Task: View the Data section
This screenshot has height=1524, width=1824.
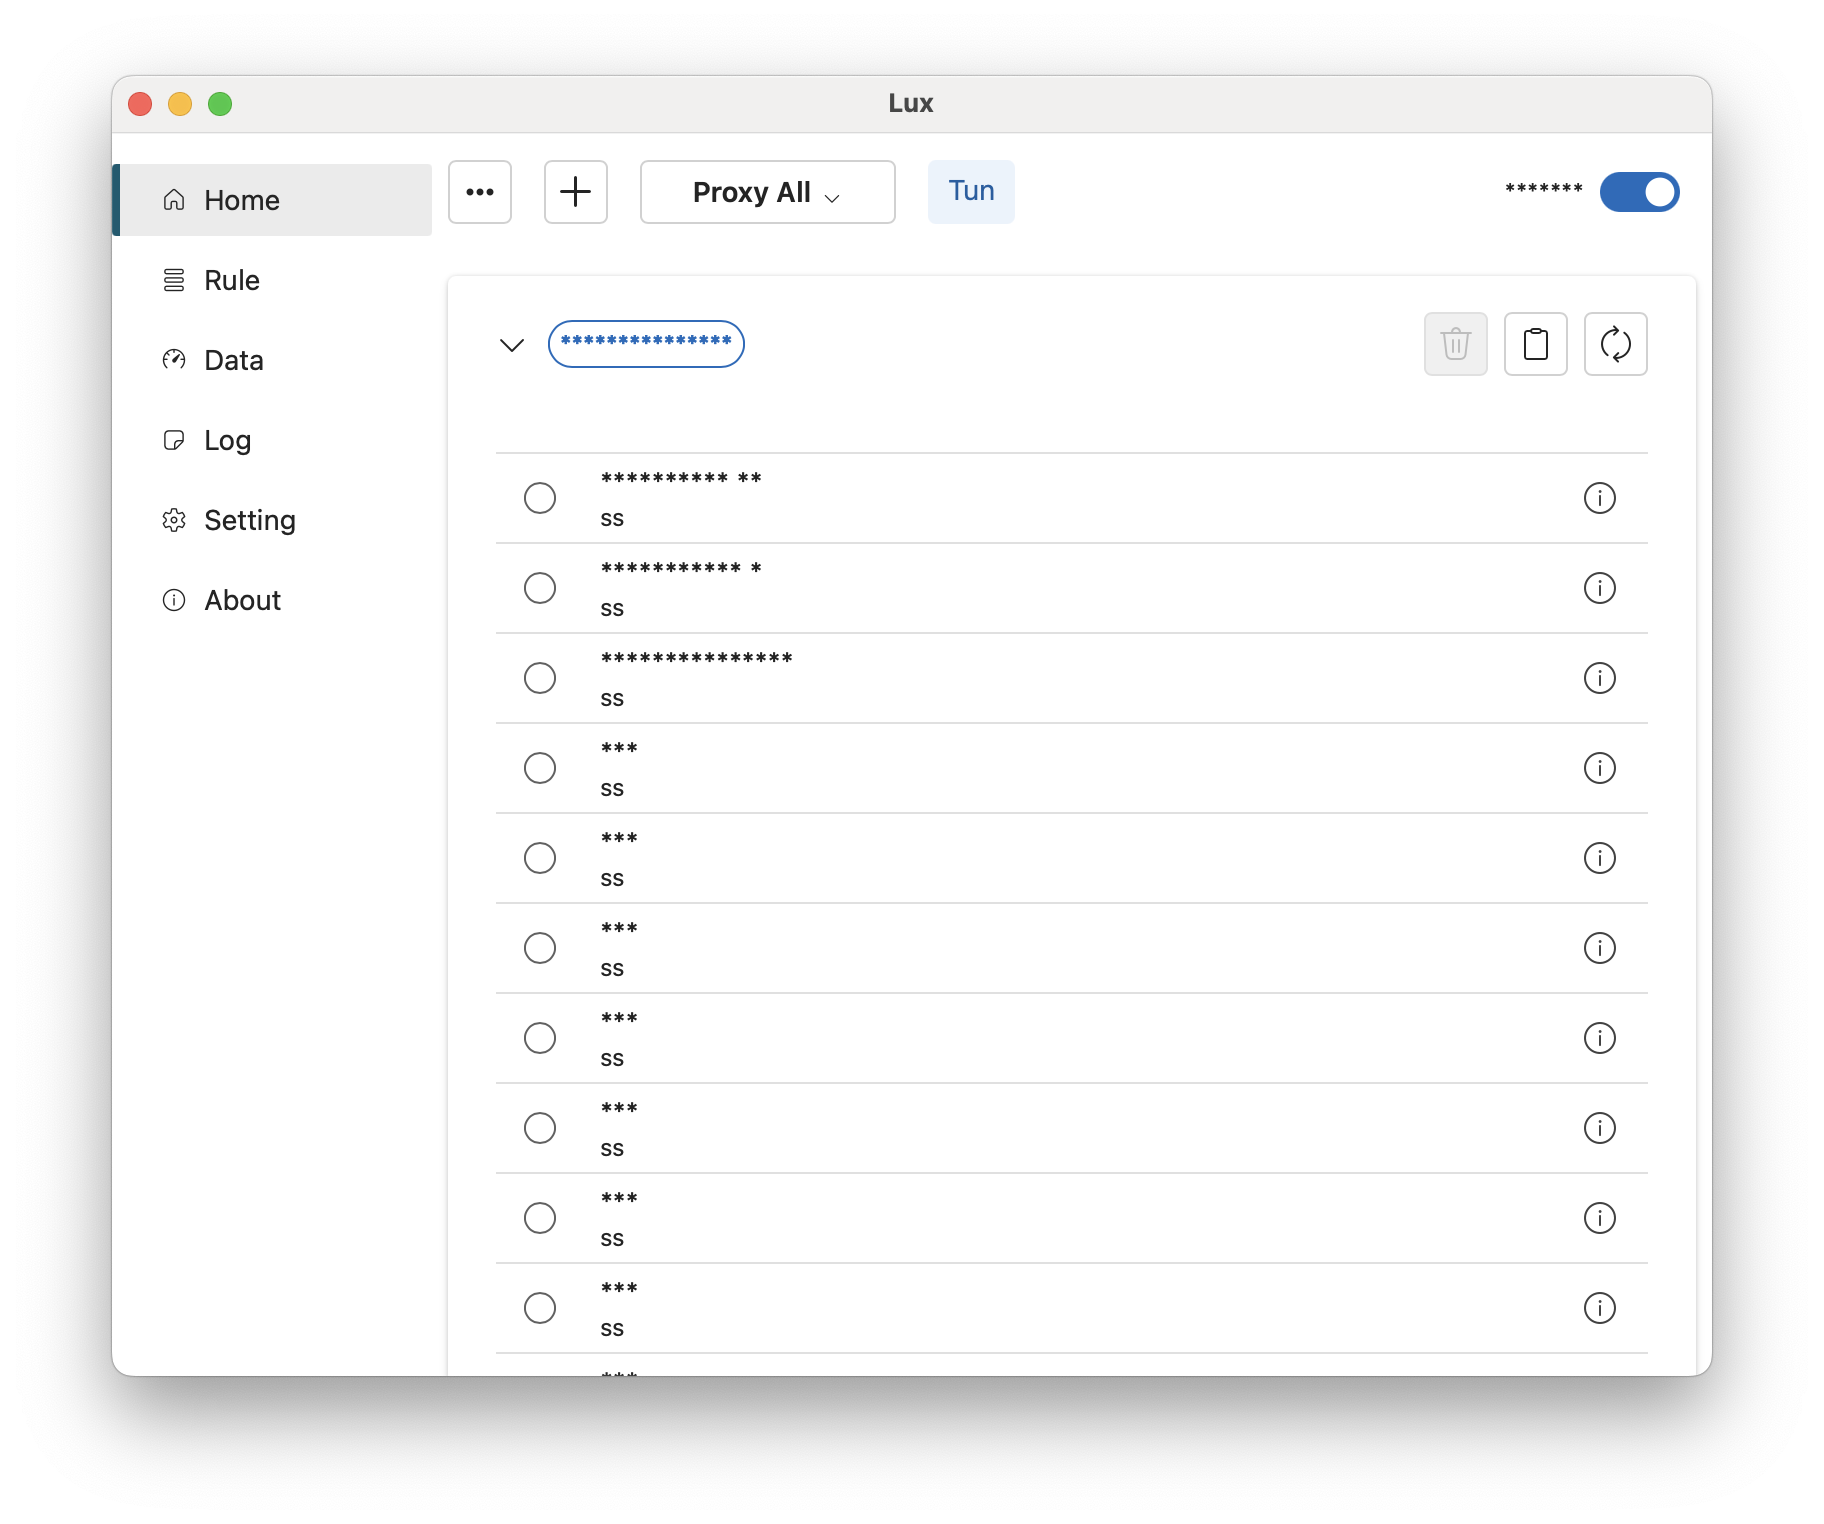Action: tap(233, 359)
